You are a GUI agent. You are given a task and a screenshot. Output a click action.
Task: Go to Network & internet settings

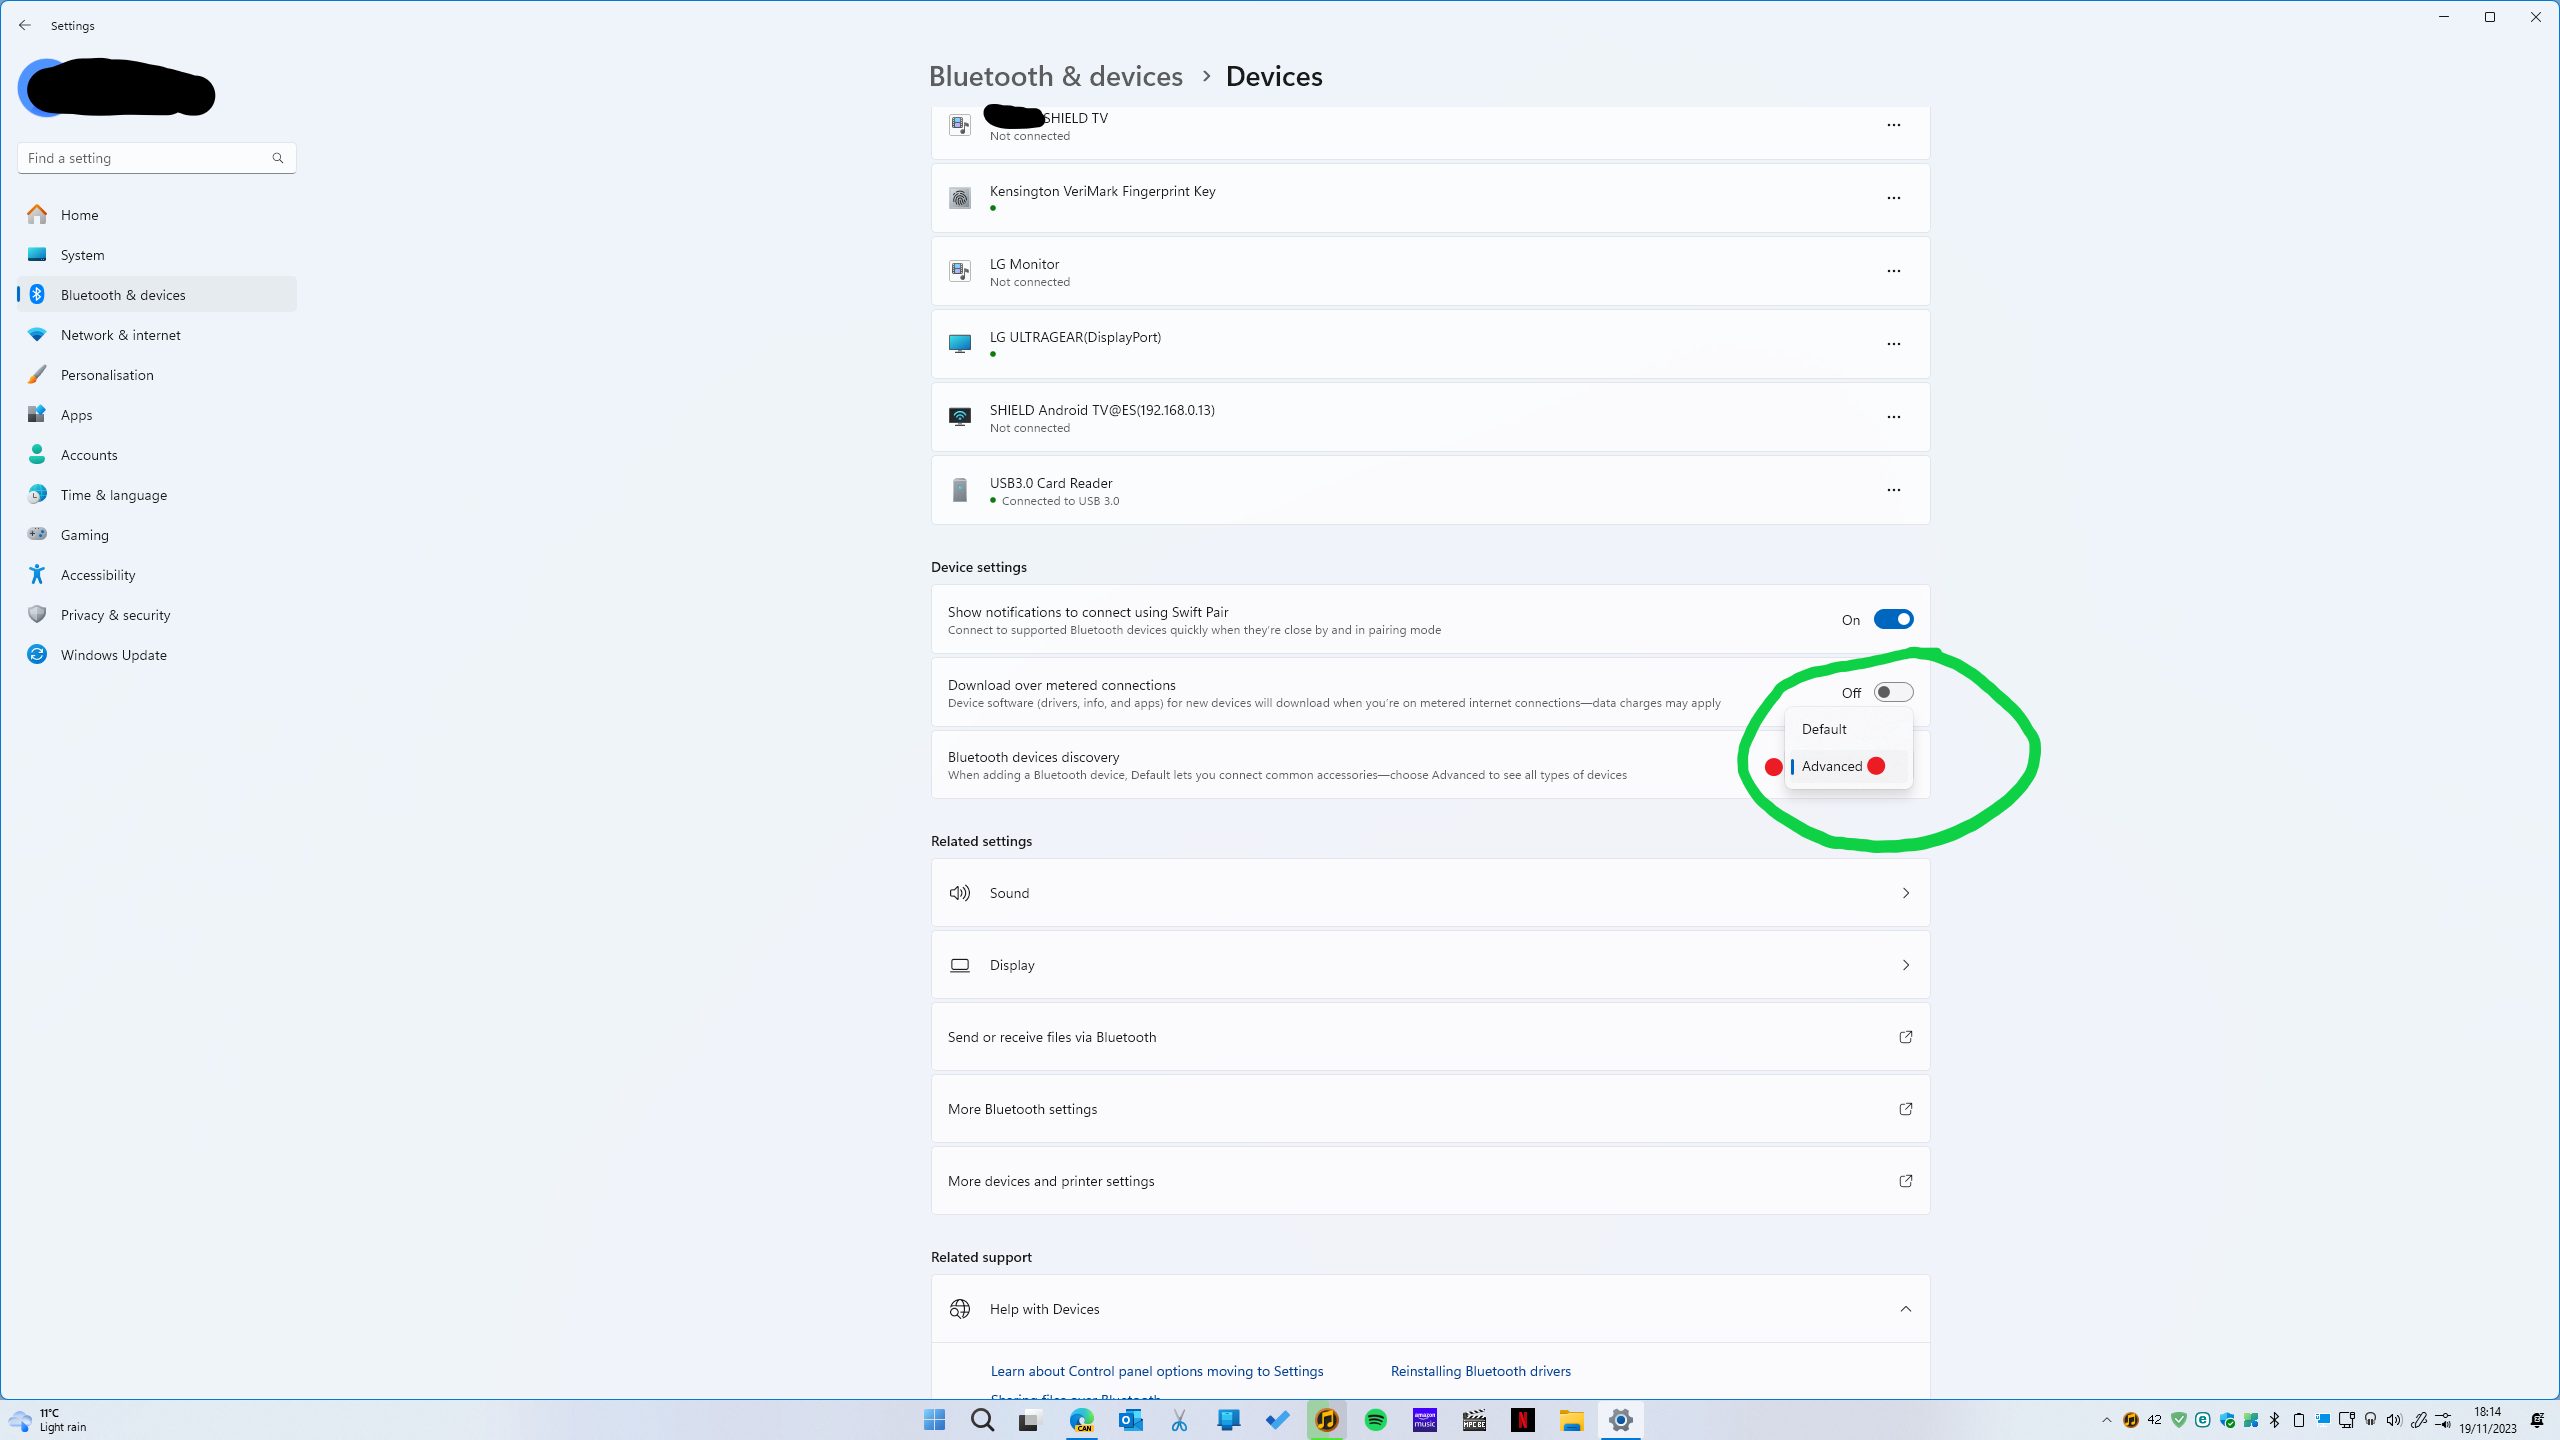click(x=121, y=335)
